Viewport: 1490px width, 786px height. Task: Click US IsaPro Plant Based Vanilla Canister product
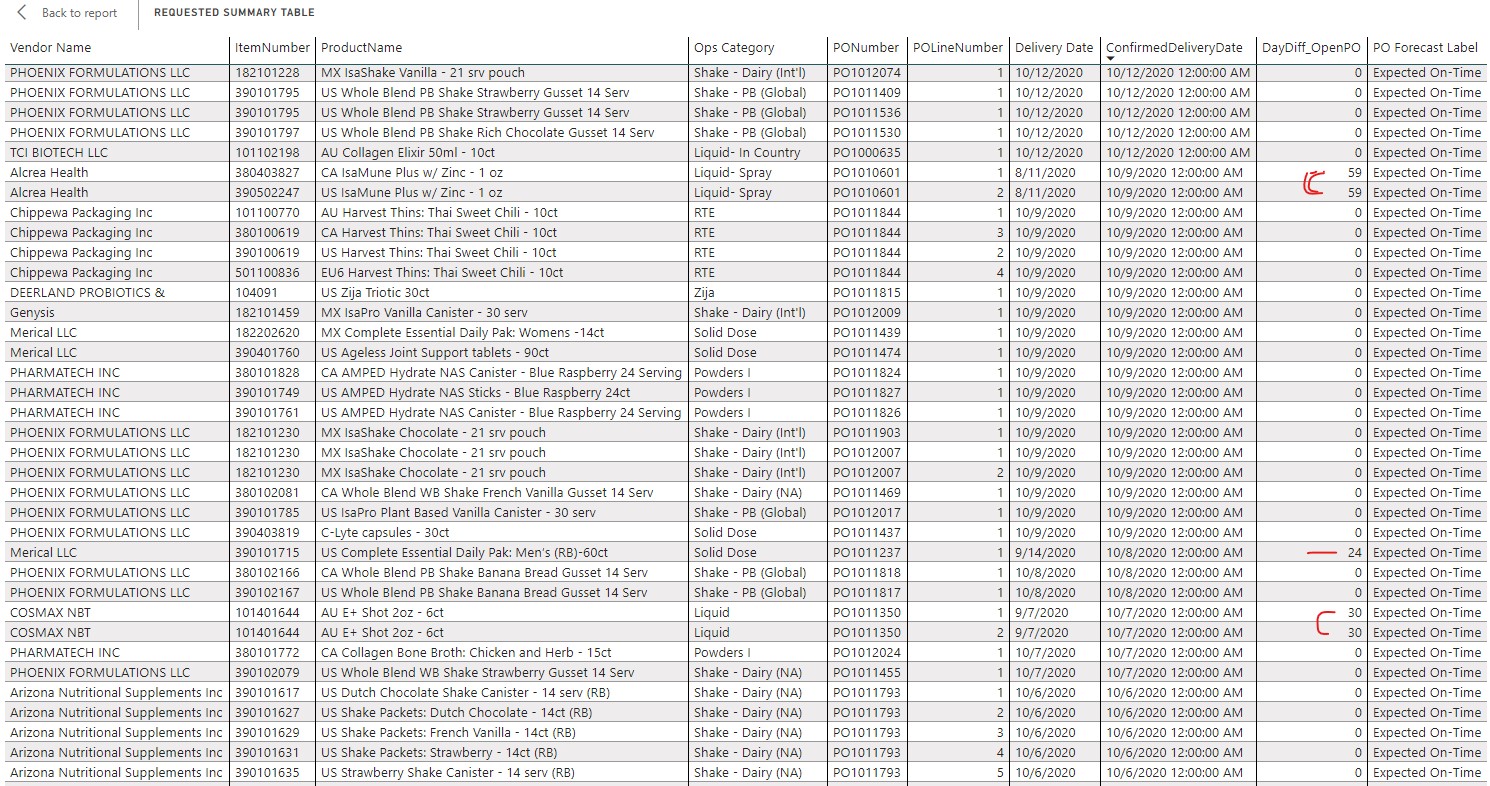tap(457, 512)
